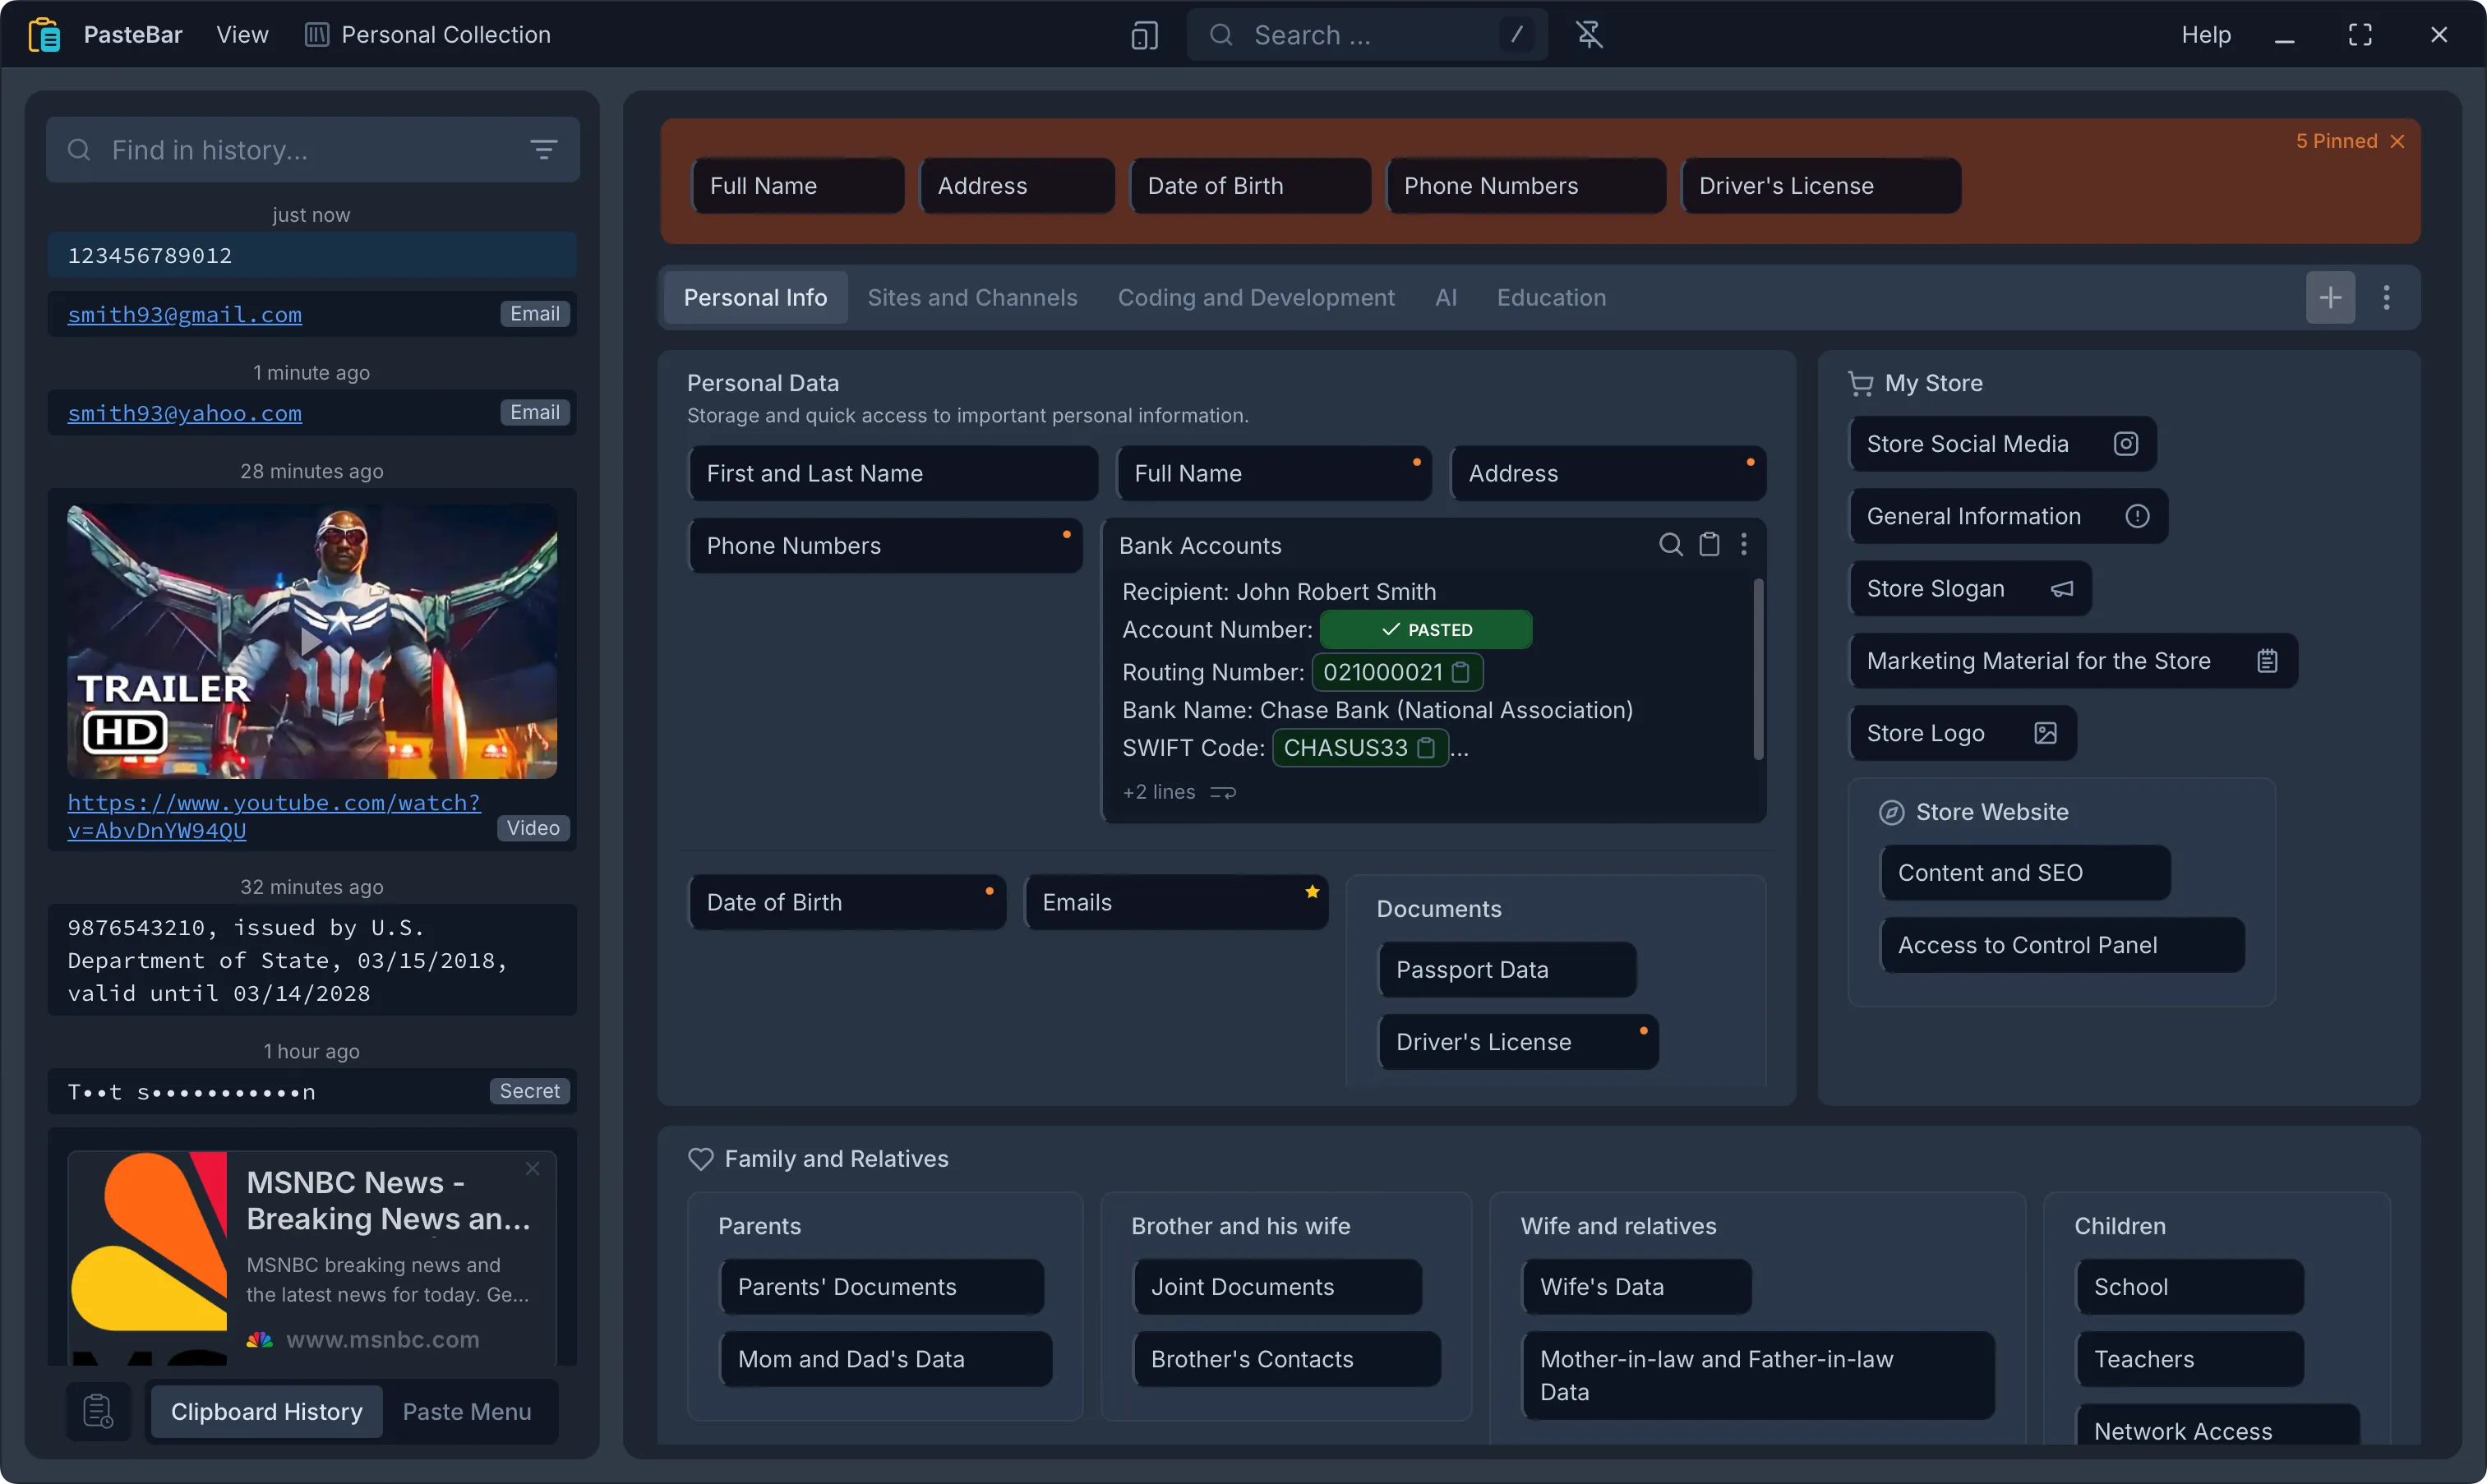2487x1484 pixels.
Task: Click the Bank Accounts scrollbar
Action: [x=1757, y=670]
